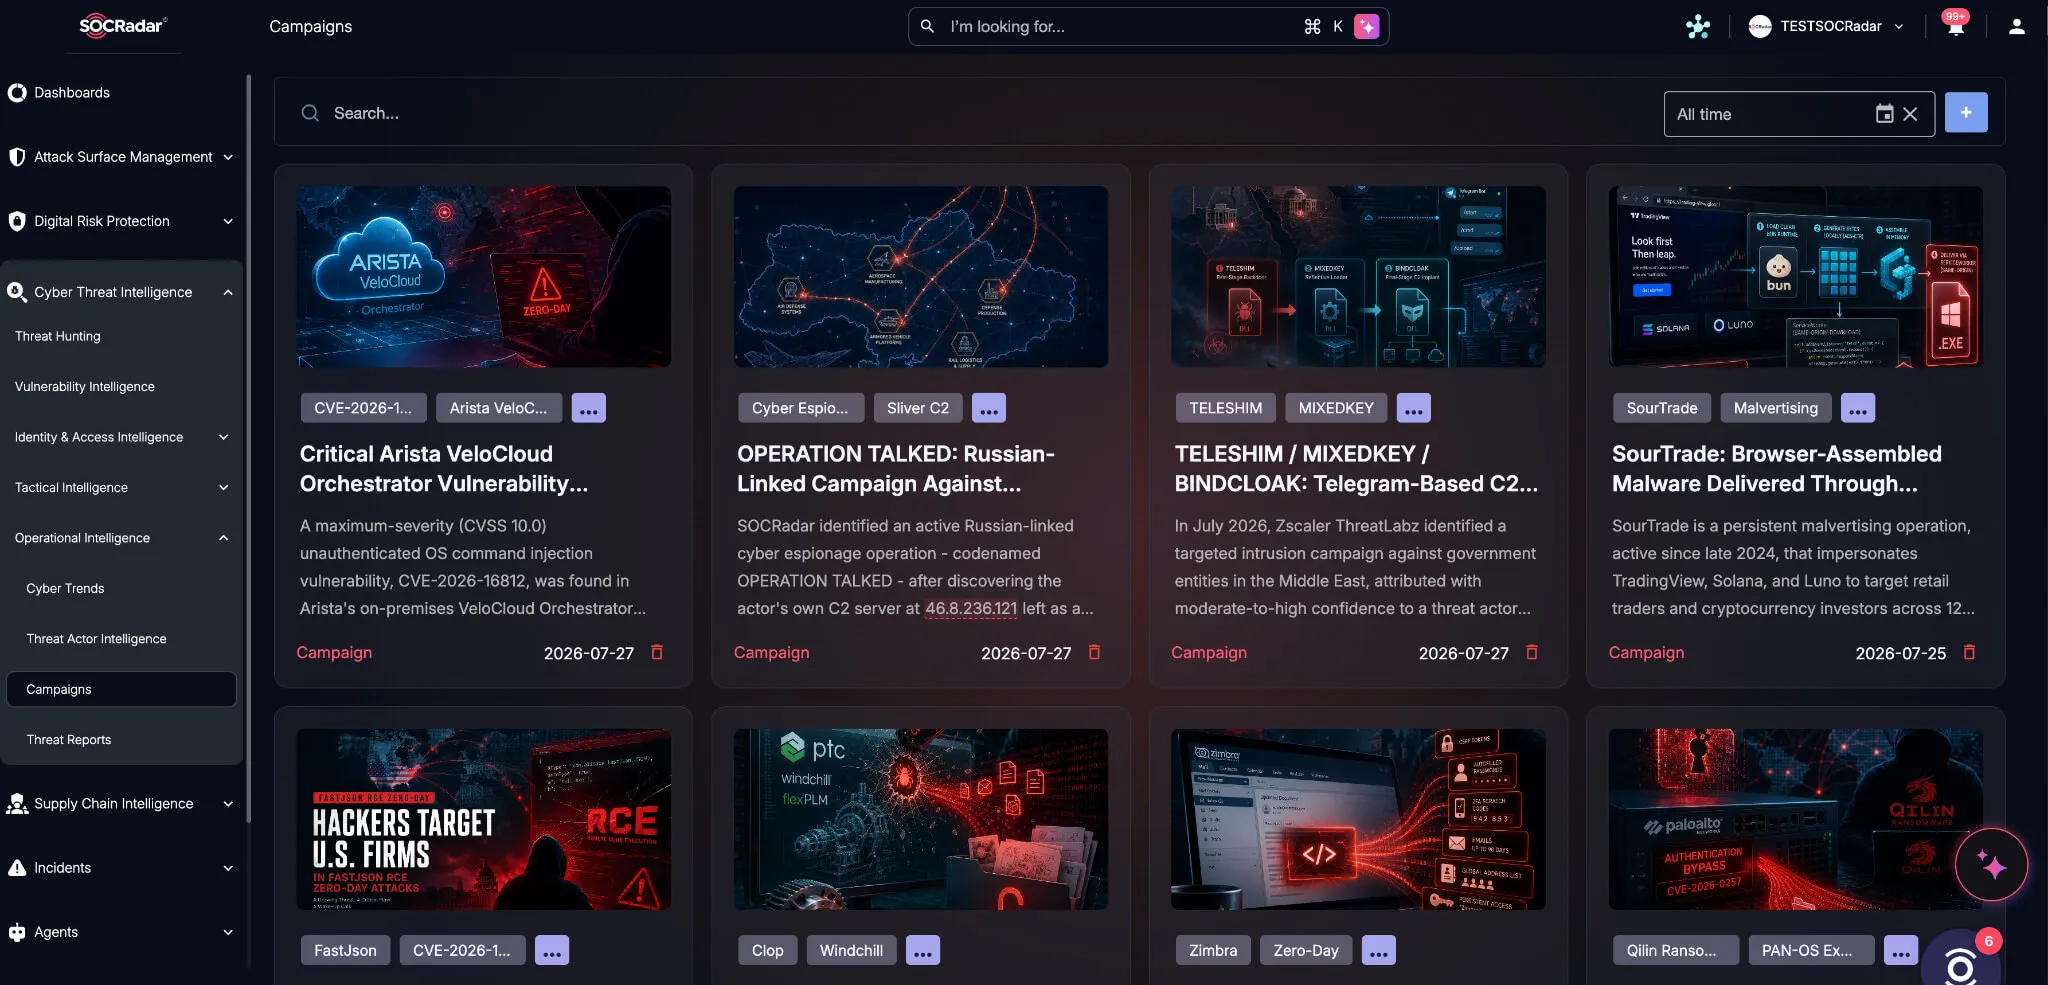Open Threat Hunting page

point(58,336)
